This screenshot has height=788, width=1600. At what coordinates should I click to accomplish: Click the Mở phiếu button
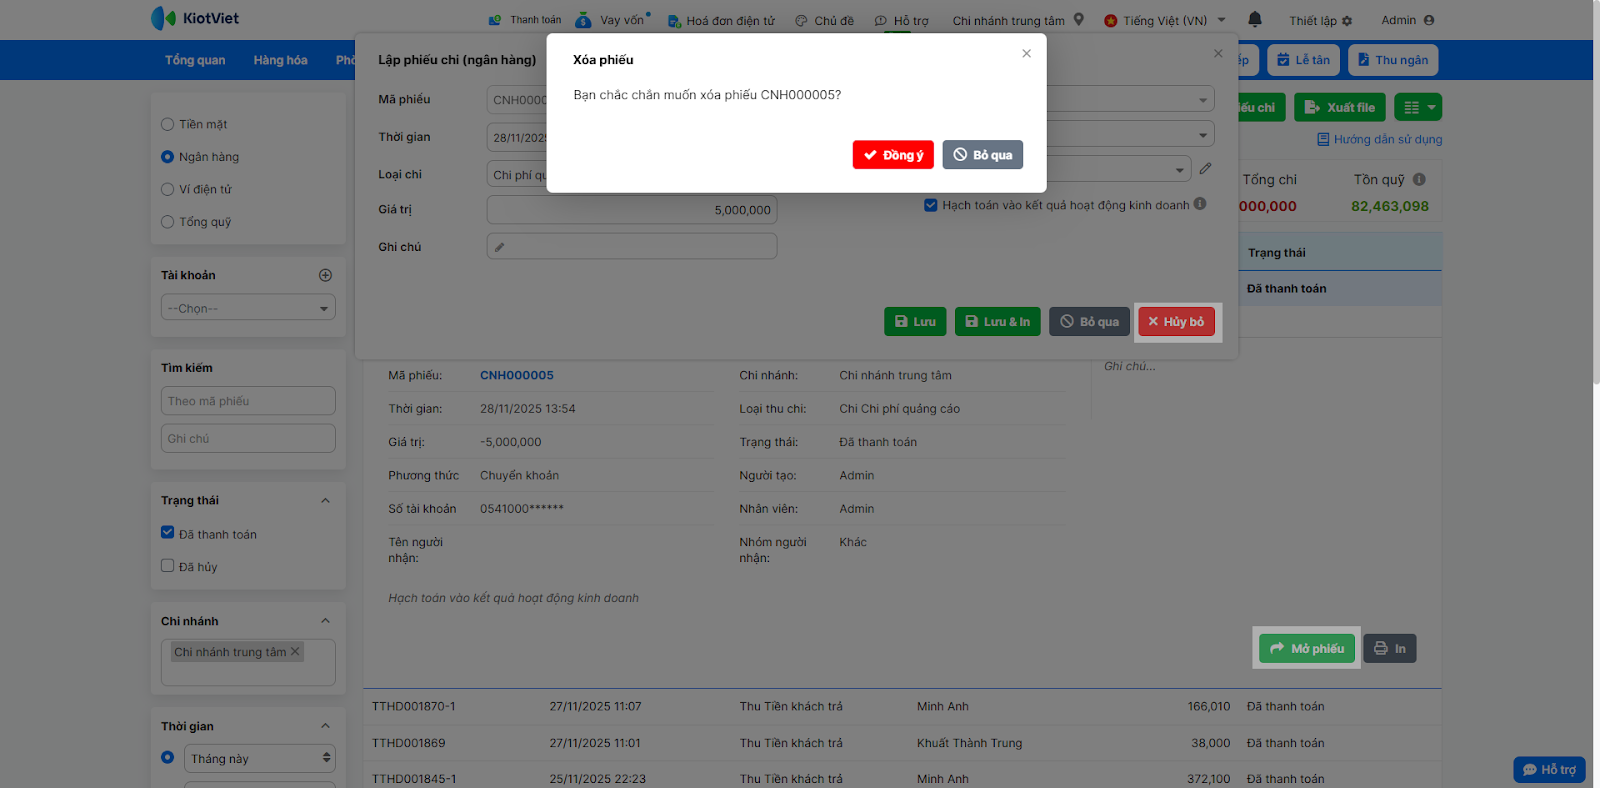click(1307, 649)
